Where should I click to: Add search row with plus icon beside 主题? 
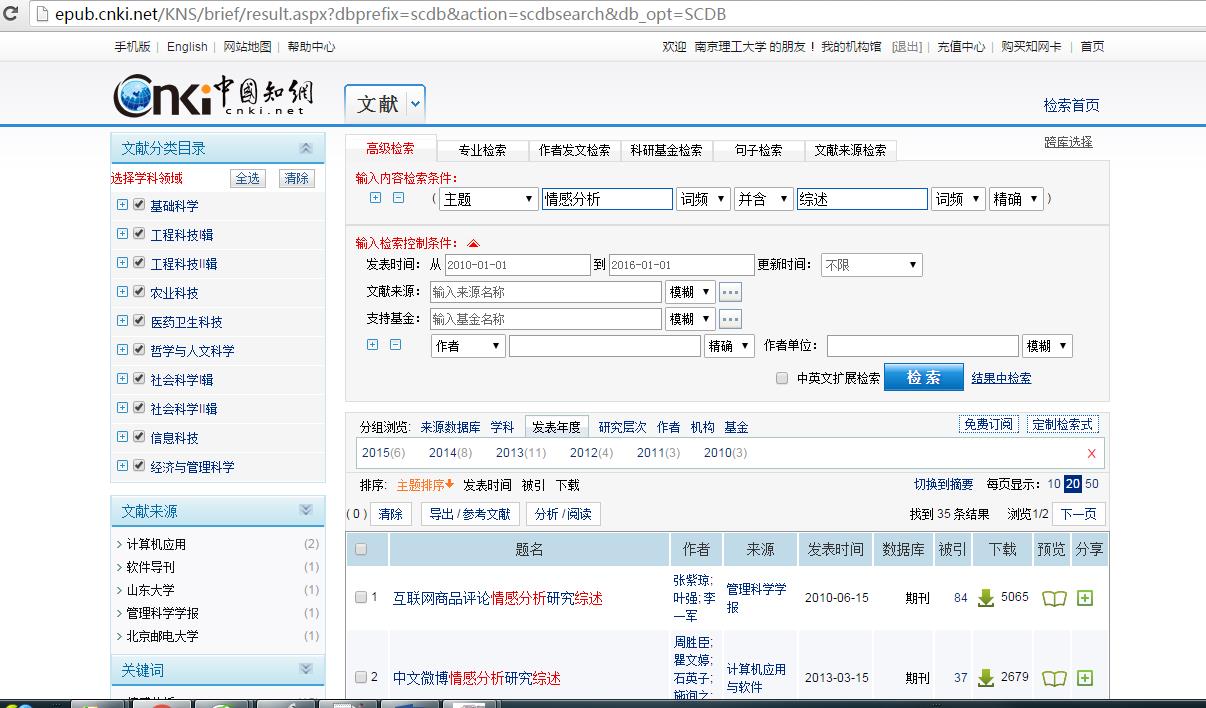(x=375, y=198)
